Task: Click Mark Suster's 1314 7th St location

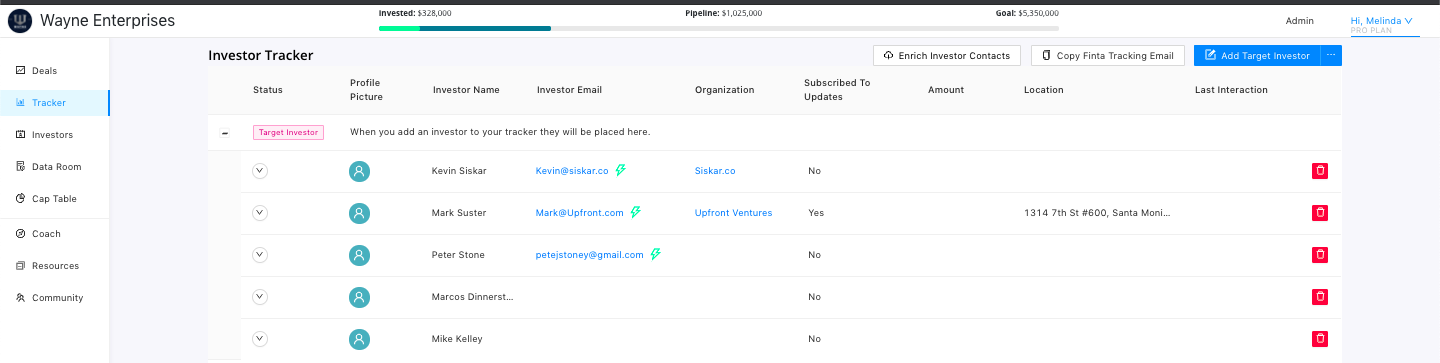Action: coord(1097,213)
